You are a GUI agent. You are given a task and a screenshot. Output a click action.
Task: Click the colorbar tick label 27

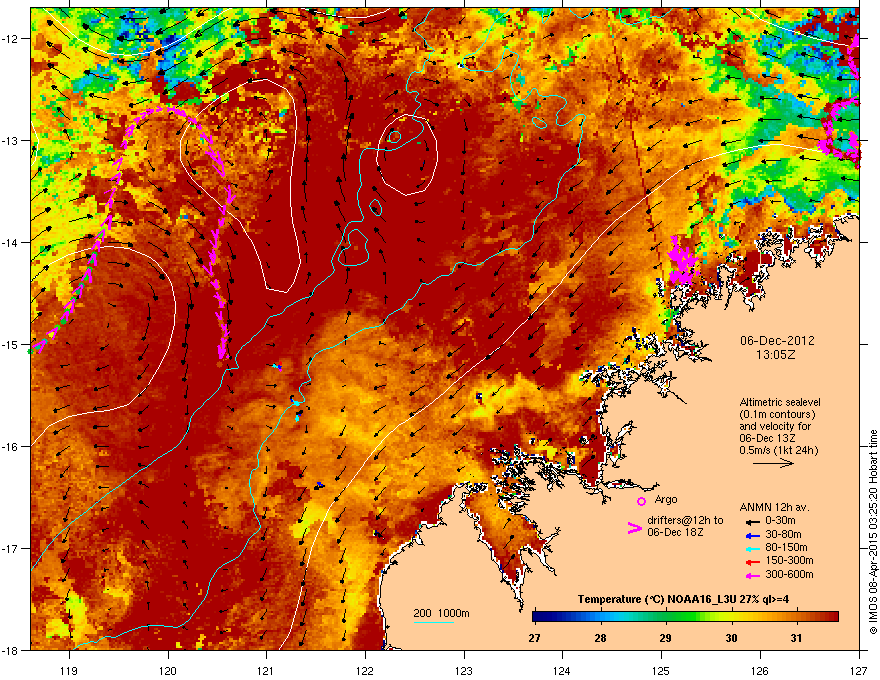click(x=534, y=638)
